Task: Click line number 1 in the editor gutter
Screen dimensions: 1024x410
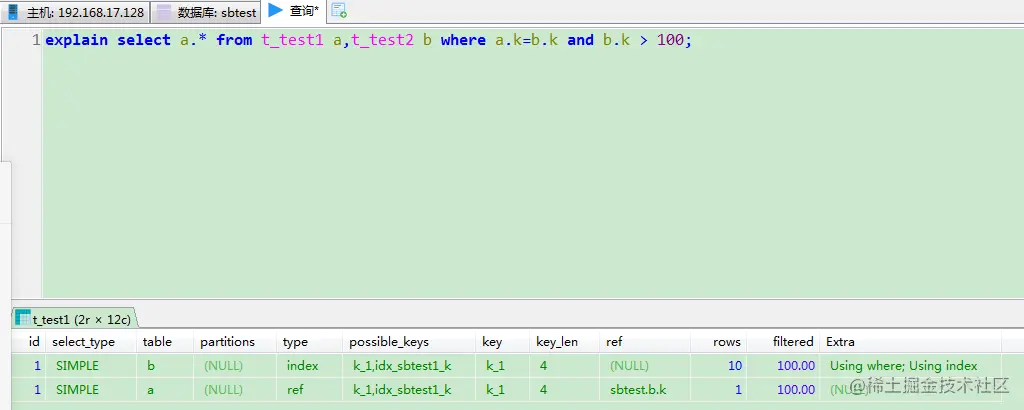Action: (x=36, y=40)
